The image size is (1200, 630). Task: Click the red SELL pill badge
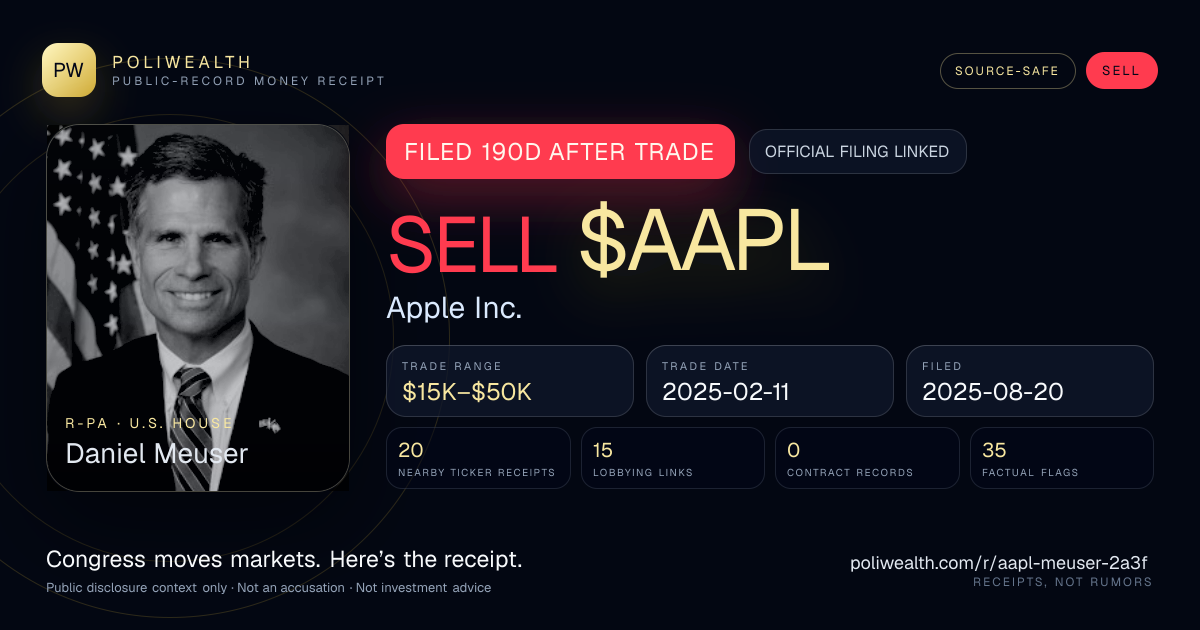coord(1121,71)
